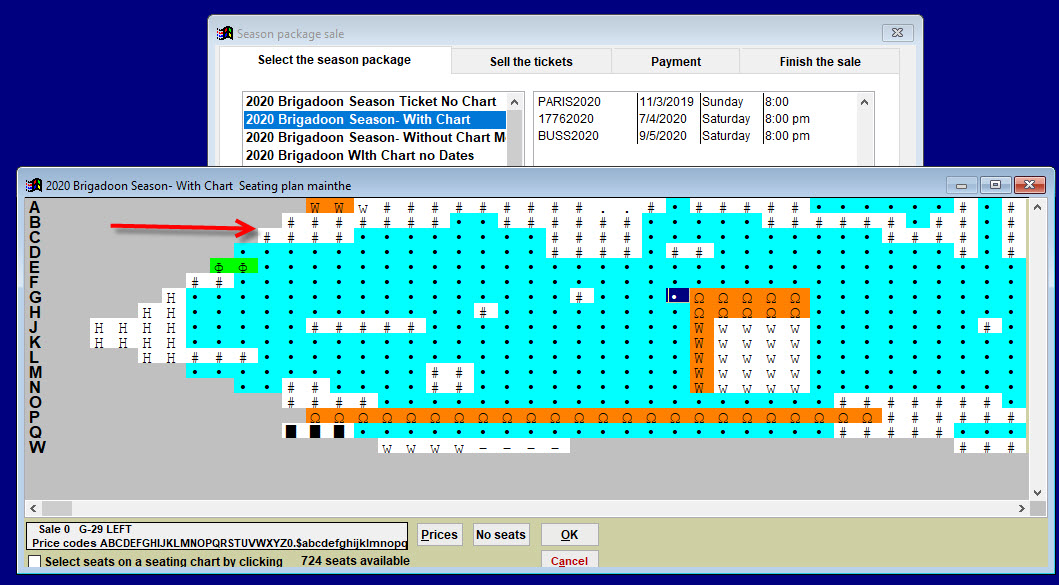Select the PARIS2020 performance row

point(696,102)
